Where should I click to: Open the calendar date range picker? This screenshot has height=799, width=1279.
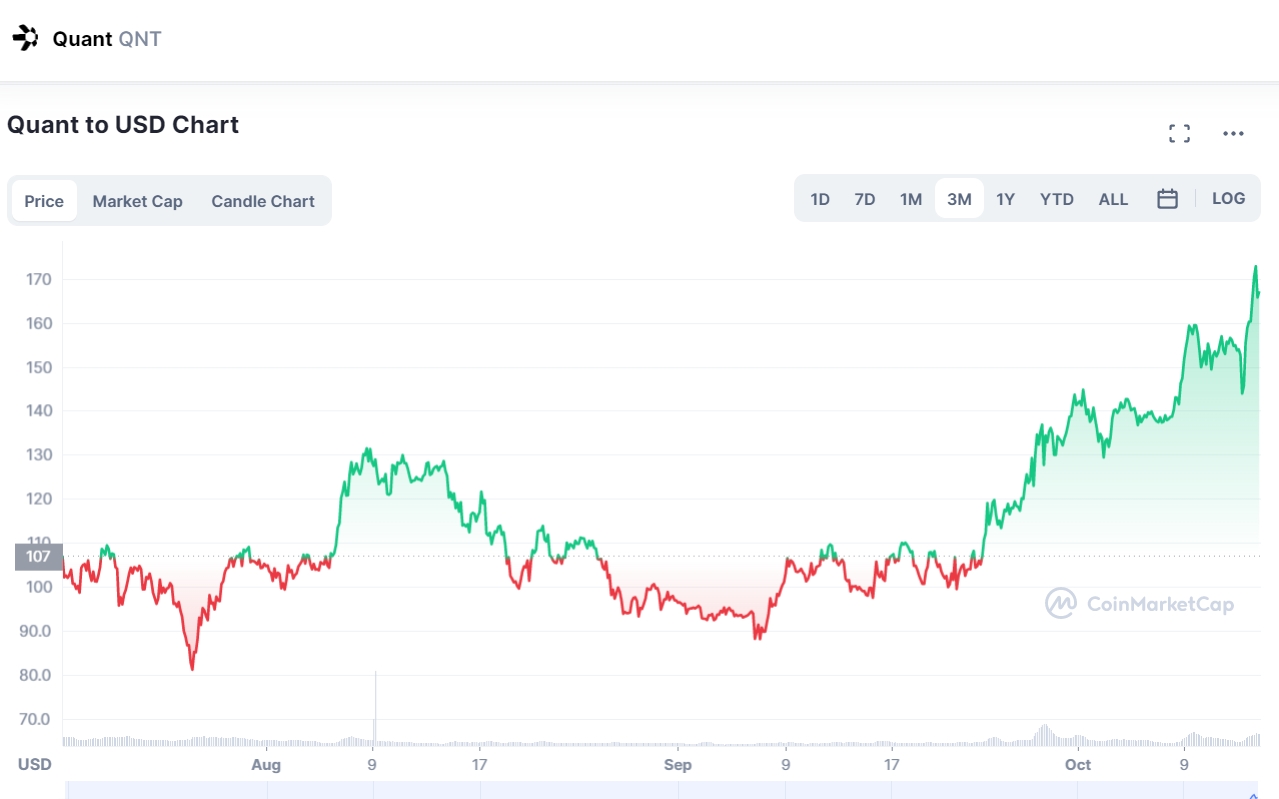tap(1167, 199)
